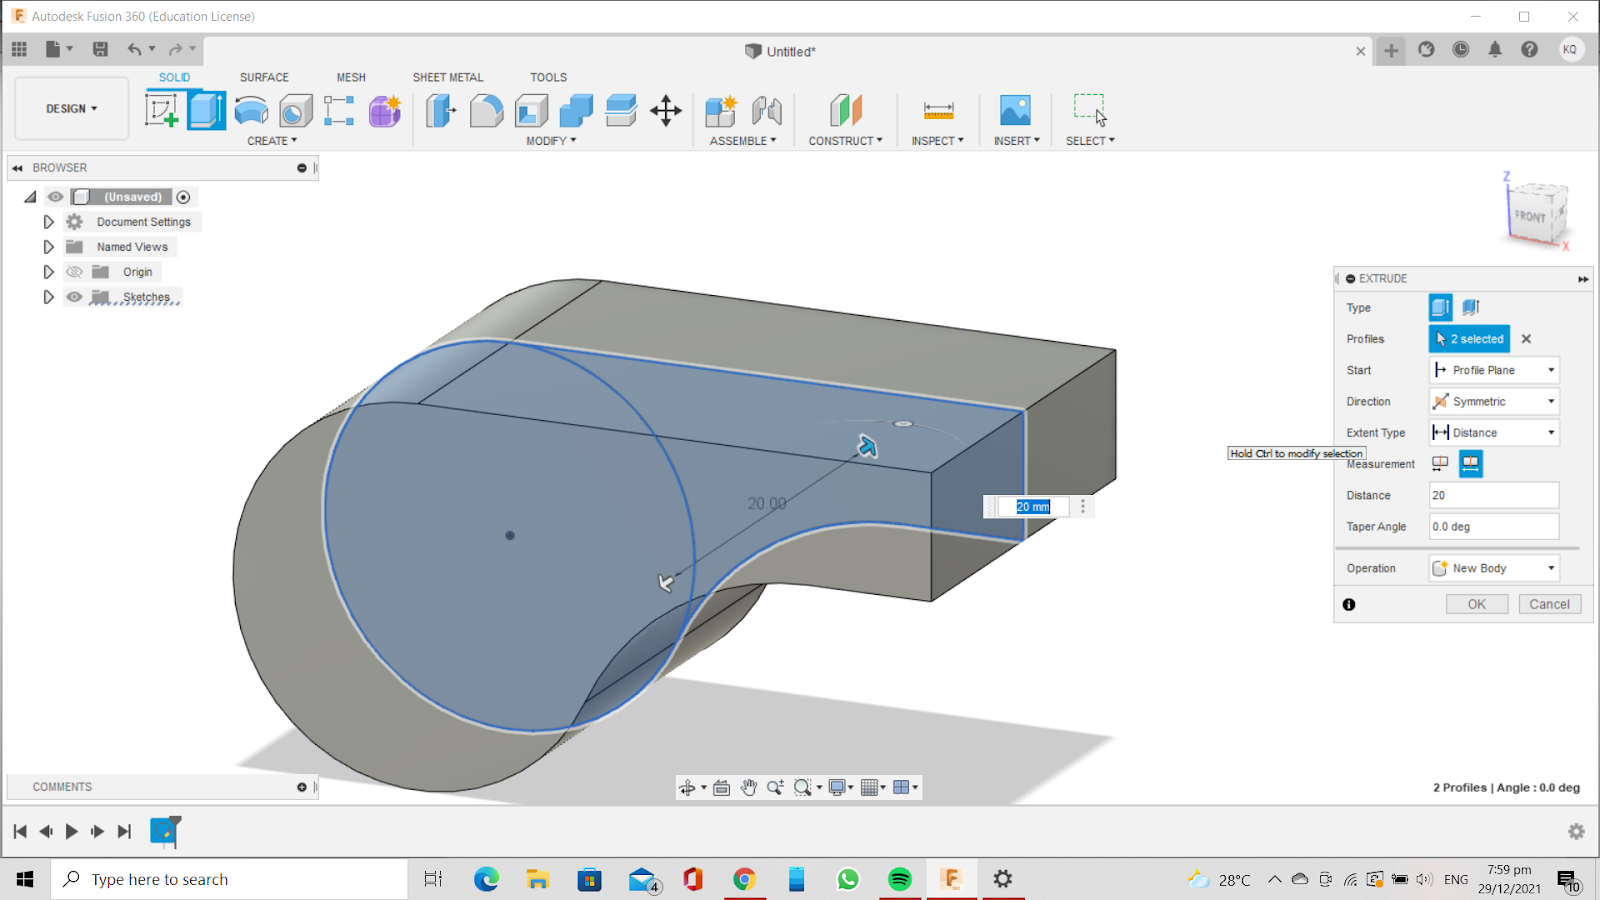Screen dimensions: 1600x900
Task: Activate the Extrude tool in toolbar
Action: coord(206,110)
